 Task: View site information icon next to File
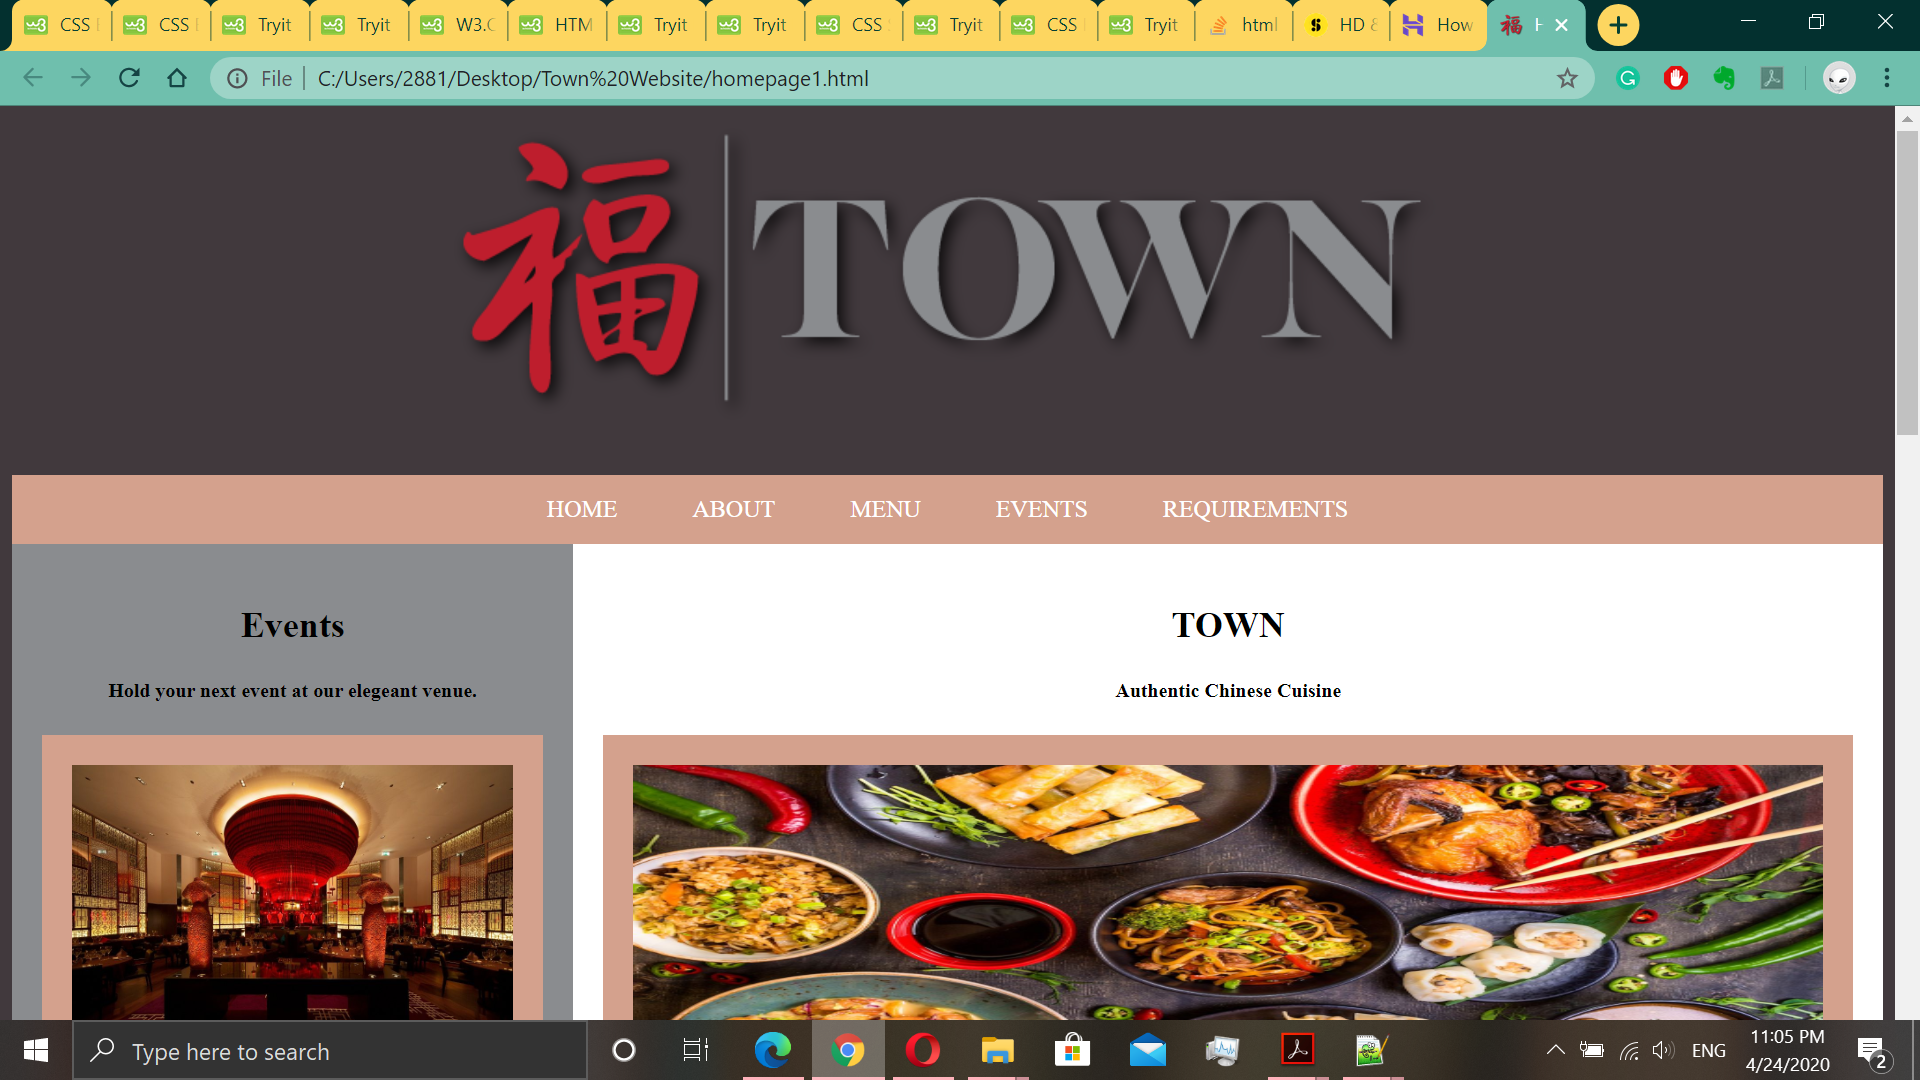point(237,79)
